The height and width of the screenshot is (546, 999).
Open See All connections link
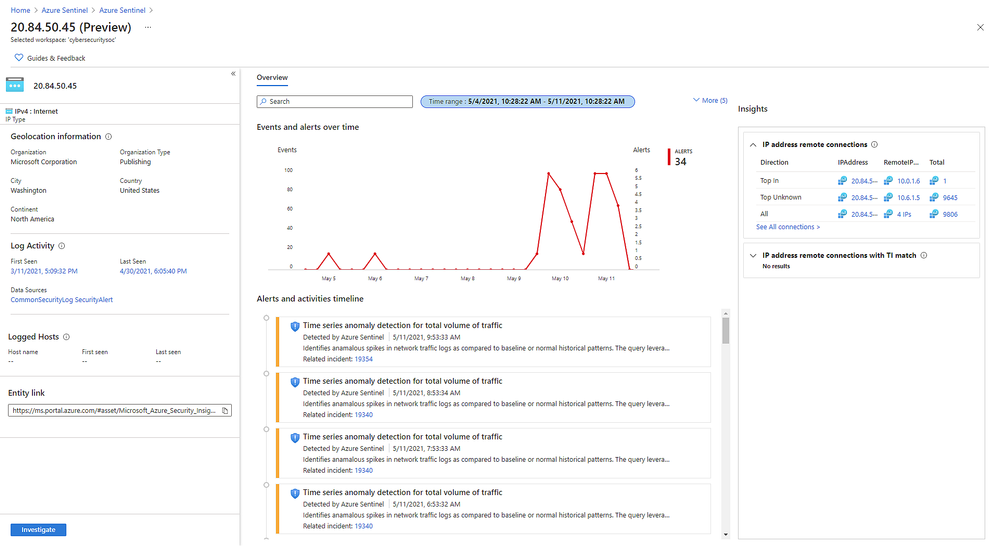[788, 227]
